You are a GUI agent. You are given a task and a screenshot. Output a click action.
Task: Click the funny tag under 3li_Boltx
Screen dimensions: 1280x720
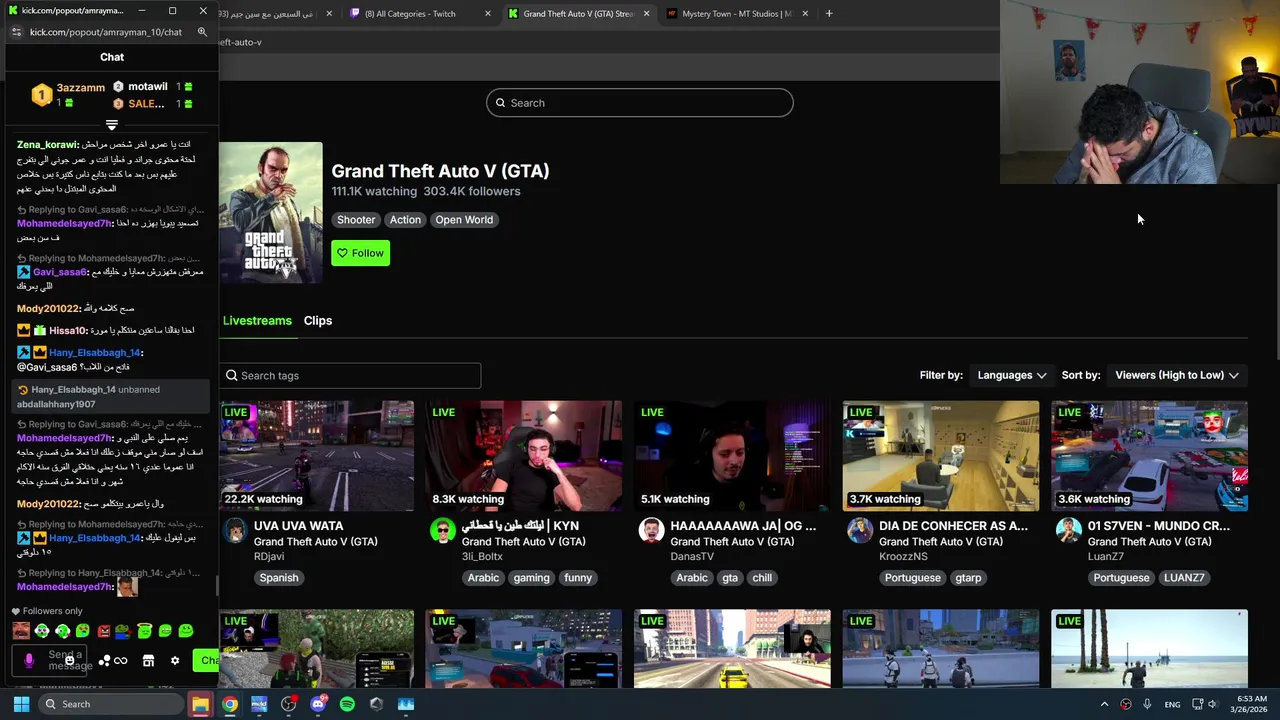(578, 578)
